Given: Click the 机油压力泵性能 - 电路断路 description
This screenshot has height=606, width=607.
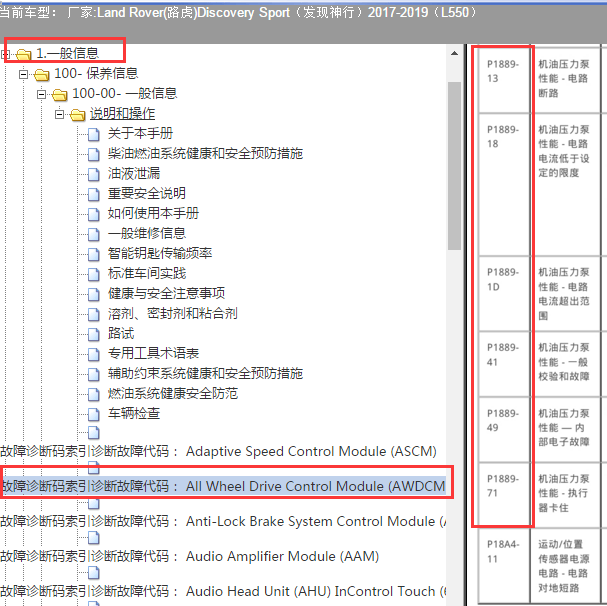Looking at the screenshot, I should [564, 79].
